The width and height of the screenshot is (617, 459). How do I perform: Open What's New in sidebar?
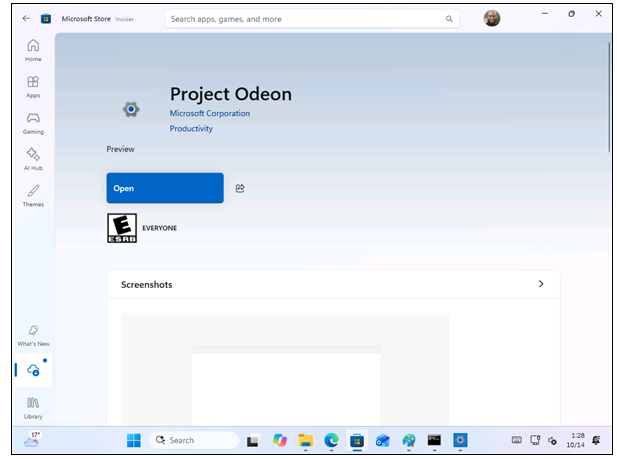[33, 335]
